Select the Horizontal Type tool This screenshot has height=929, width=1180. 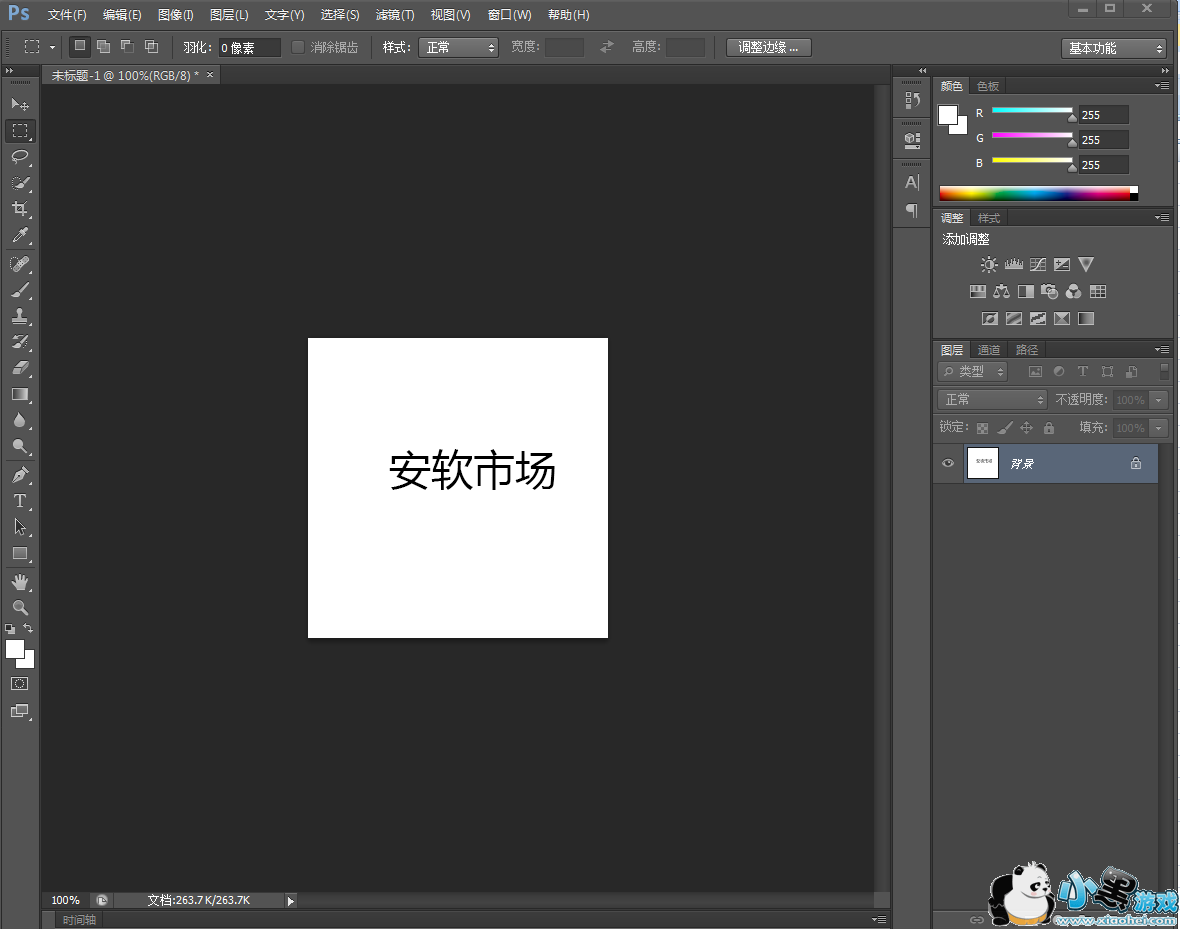tap(20, 500)
